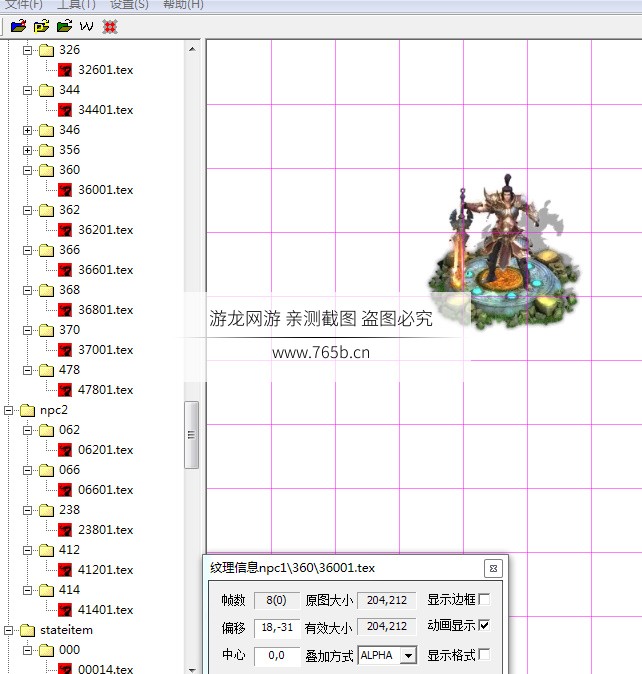Select the 36601.tex file icon
The width and height of the screenshot is (642, 674).
pos(65,270)
